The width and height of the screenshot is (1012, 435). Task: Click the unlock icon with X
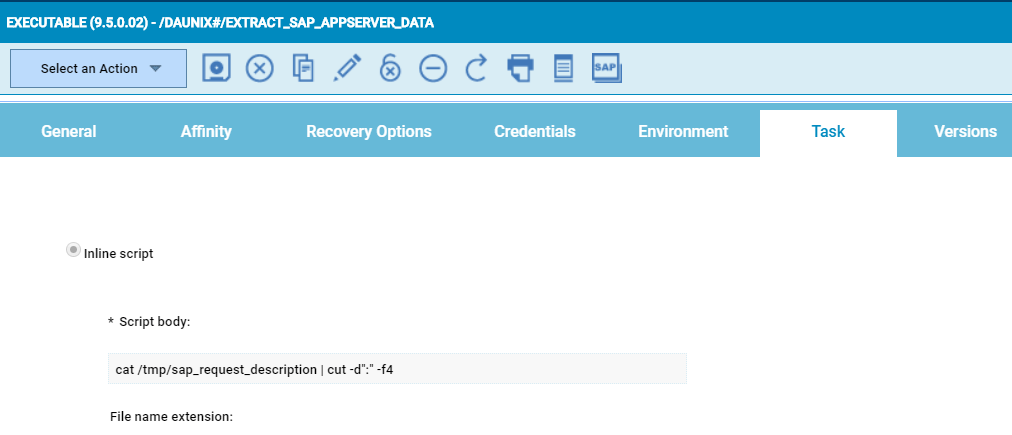[390, 68]
